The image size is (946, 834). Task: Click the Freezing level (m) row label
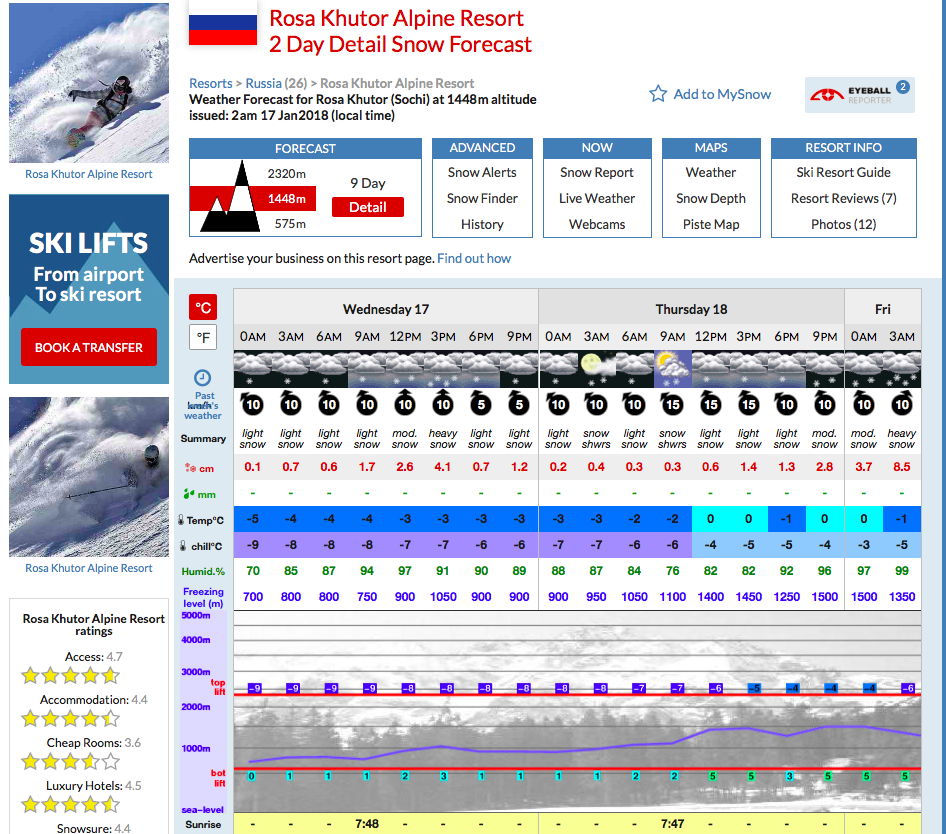pos(203,597)
